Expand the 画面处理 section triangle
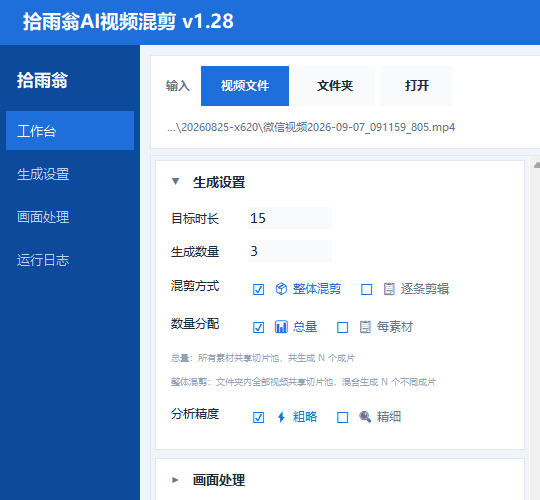The image size is (540, 500). [175, 480]
